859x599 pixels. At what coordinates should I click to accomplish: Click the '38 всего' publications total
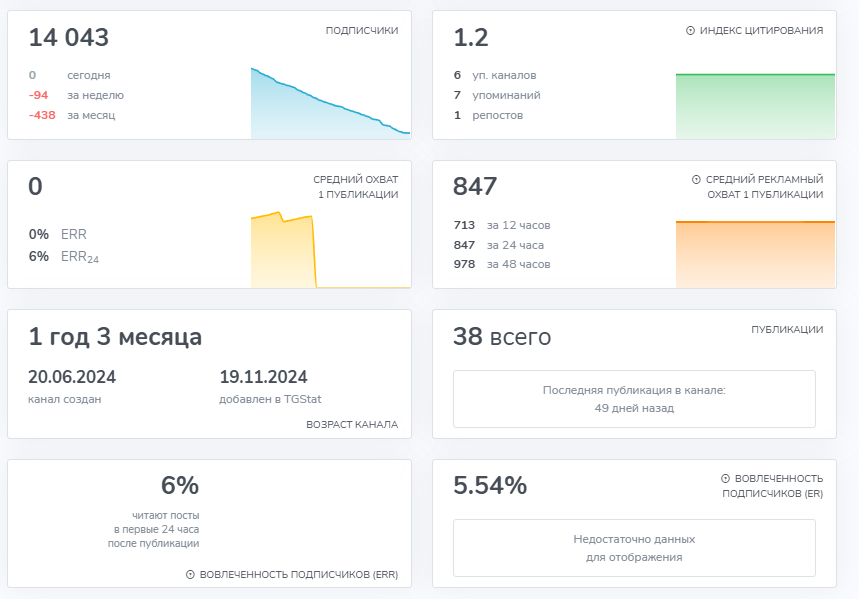point(502,337)
